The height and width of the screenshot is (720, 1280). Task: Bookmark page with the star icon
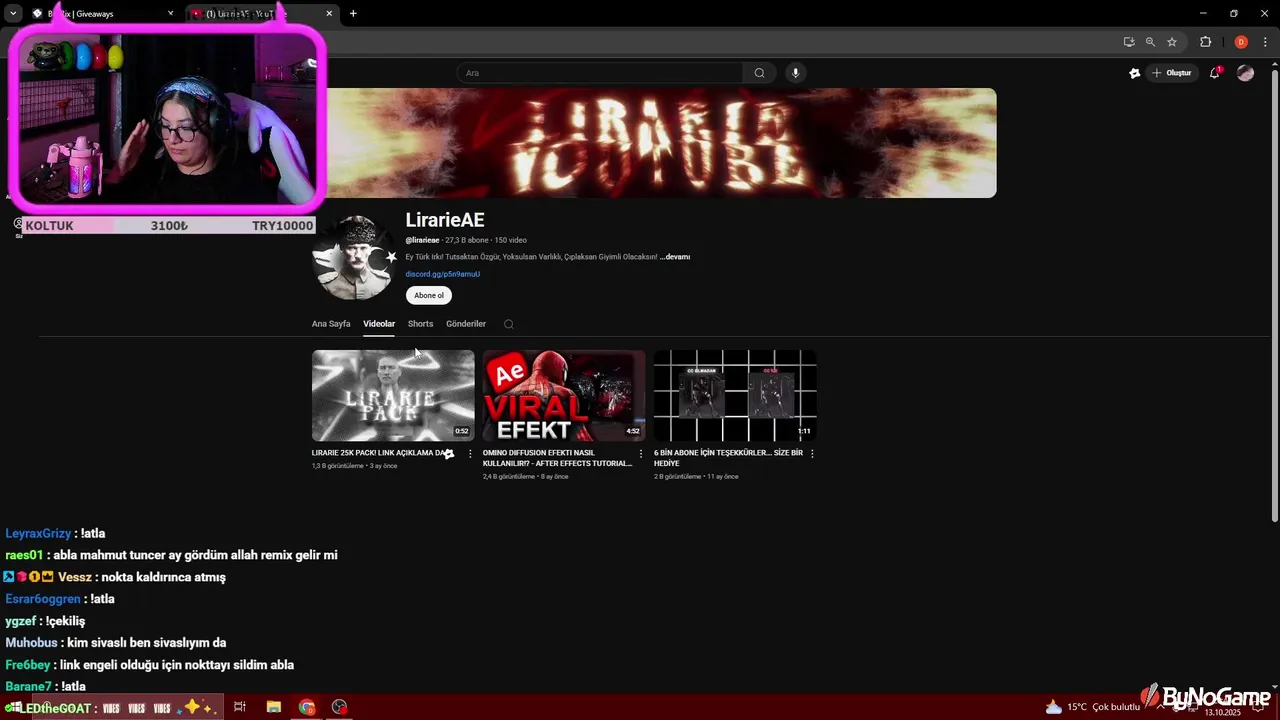coord(1172,42)
